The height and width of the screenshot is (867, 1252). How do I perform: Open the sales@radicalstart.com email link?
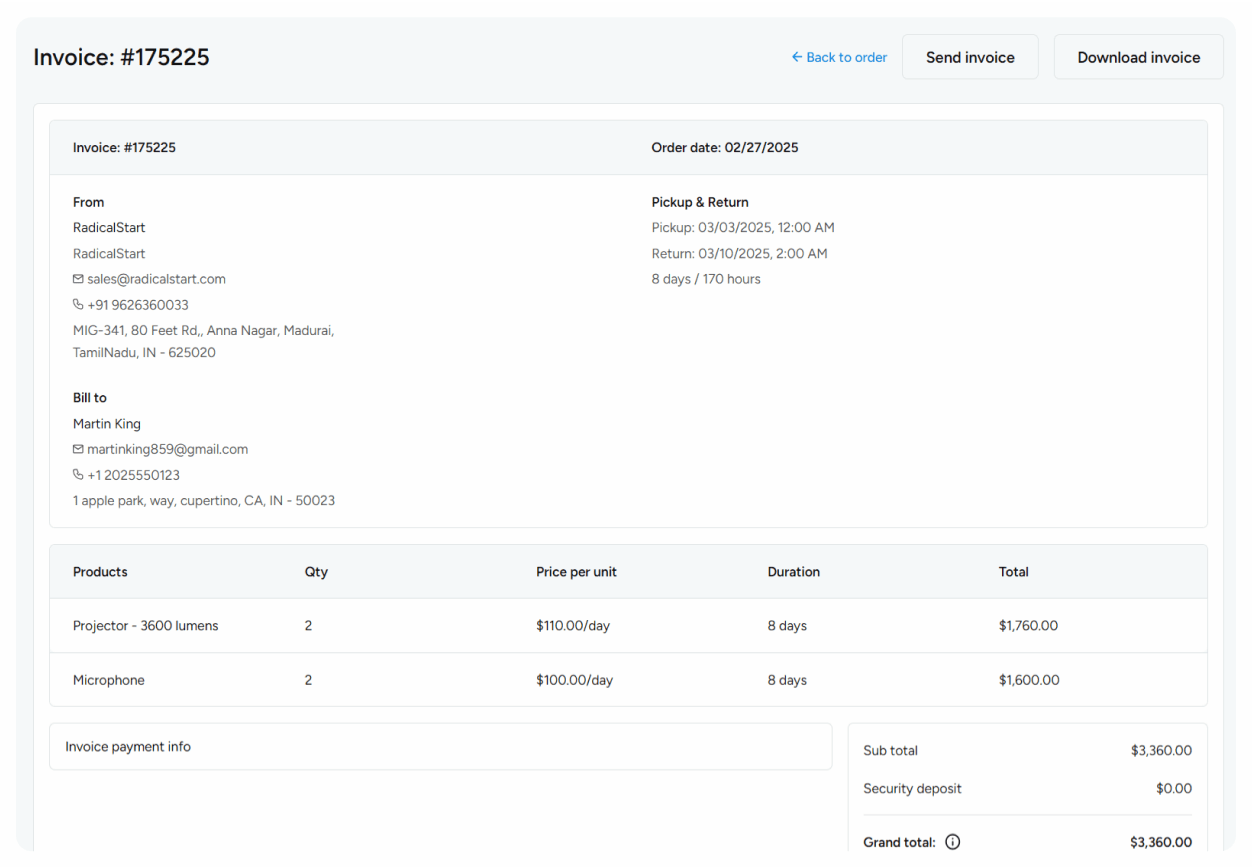tap(156, 279)
